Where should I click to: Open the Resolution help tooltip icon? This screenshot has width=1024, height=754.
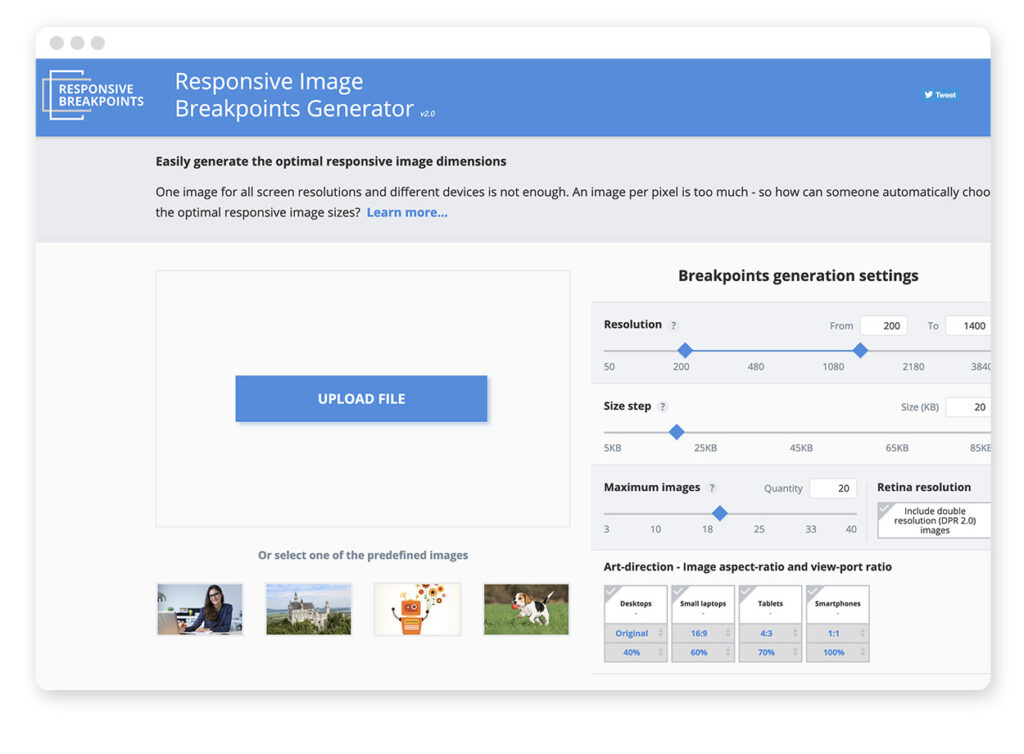coord(672,324)
